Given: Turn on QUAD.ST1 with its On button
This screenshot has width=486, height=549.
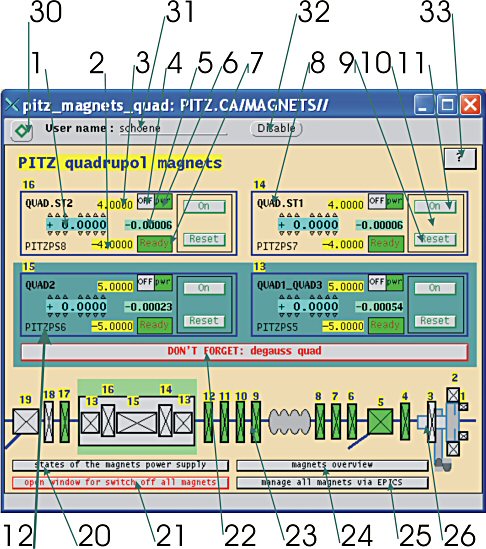Looking at the screenshot, I should point(435,206).
